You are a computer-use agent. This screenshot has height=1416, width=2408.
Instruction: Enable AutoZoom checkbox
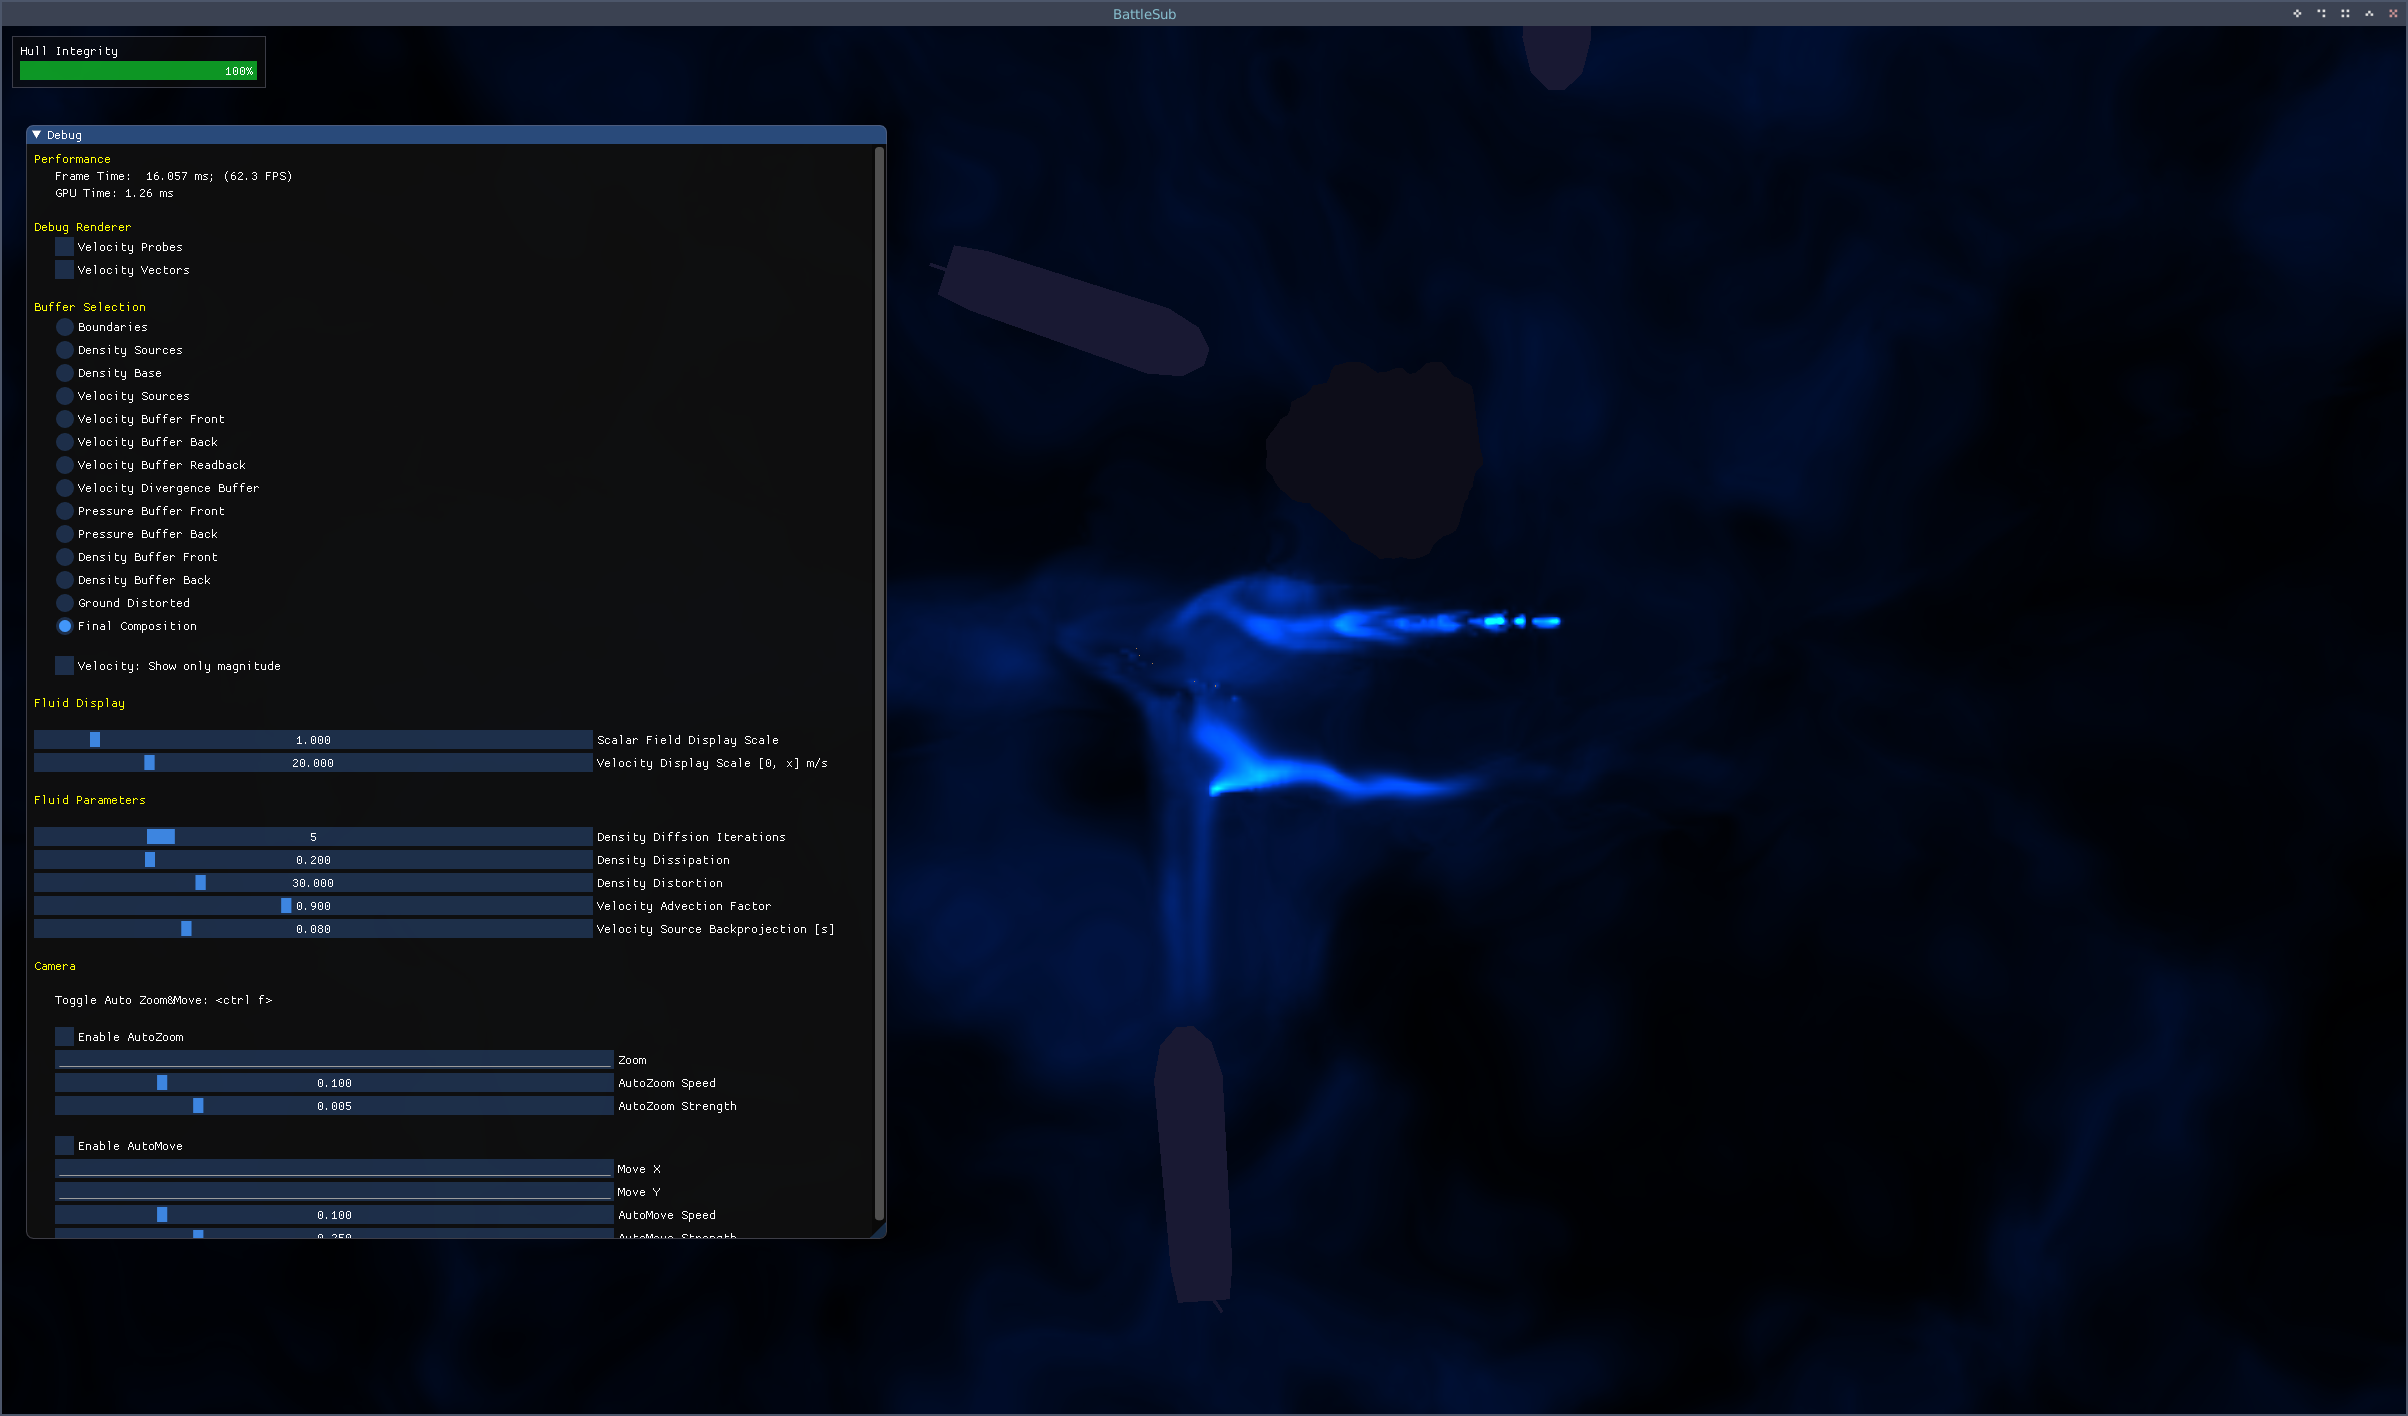click(x=65, y=1037)
